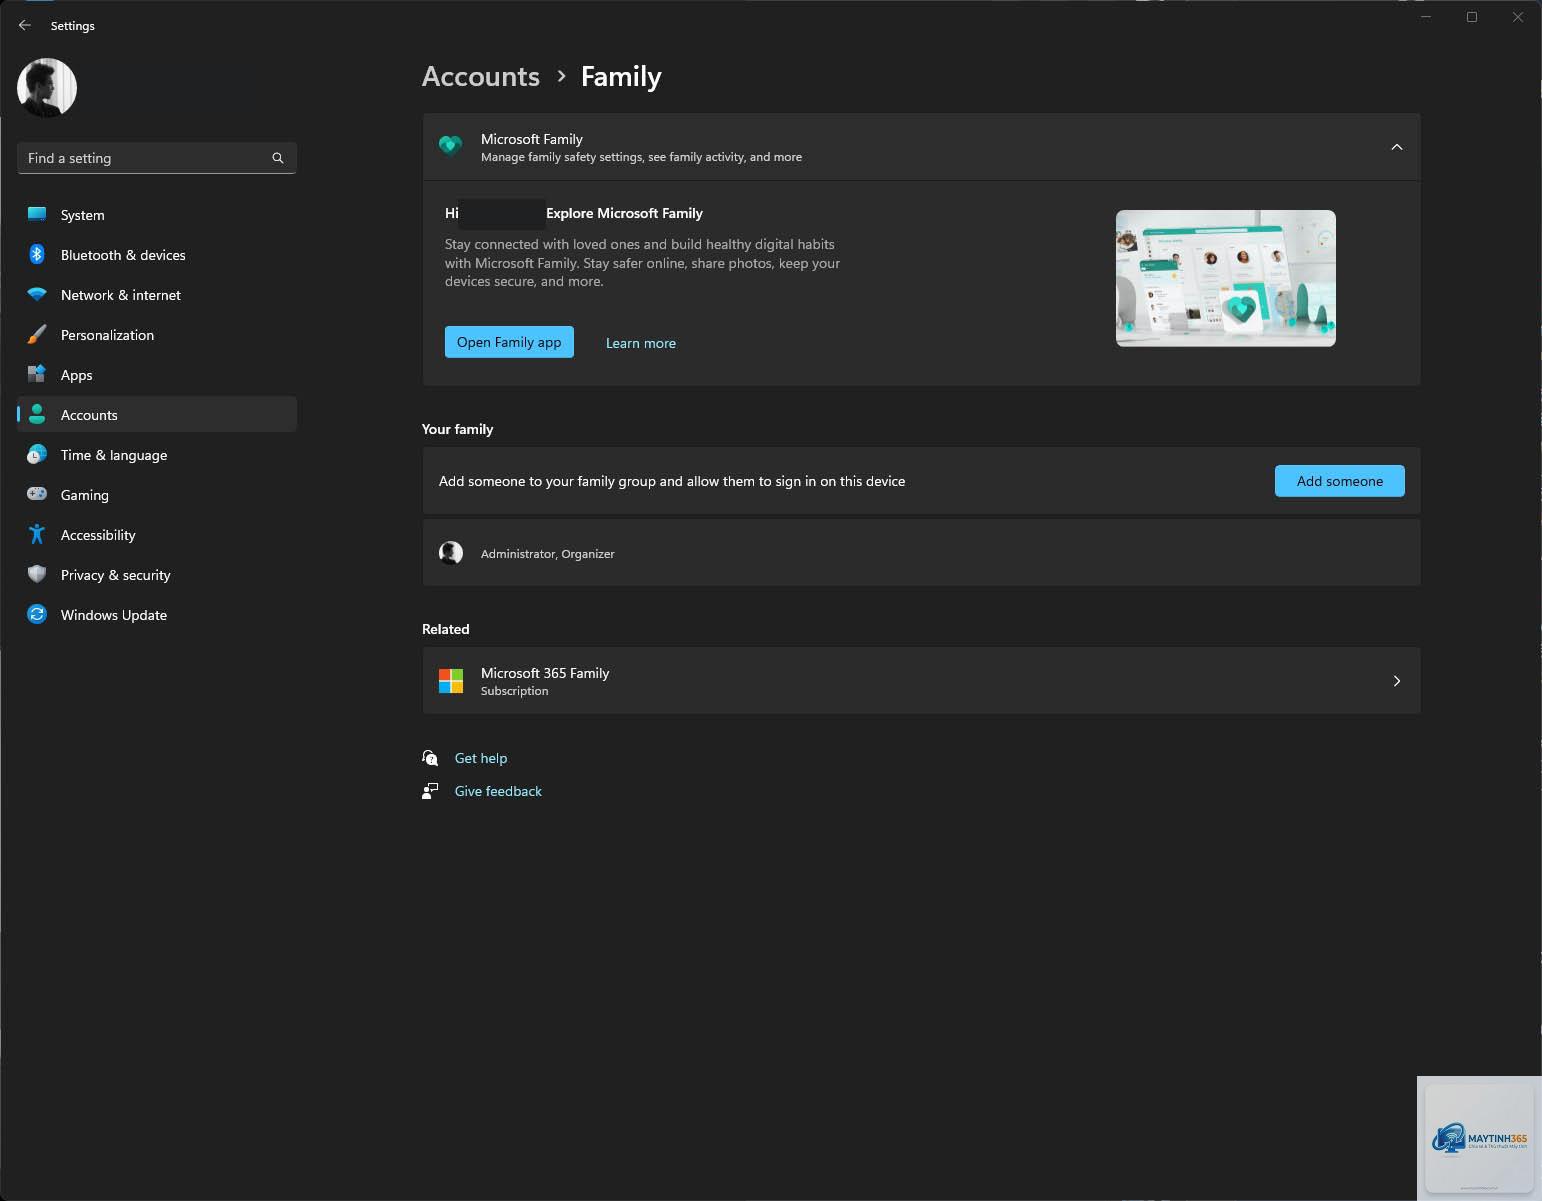Click the Give feedback icon
This screenshot has height=1201, width=1542.
[430, 791]
